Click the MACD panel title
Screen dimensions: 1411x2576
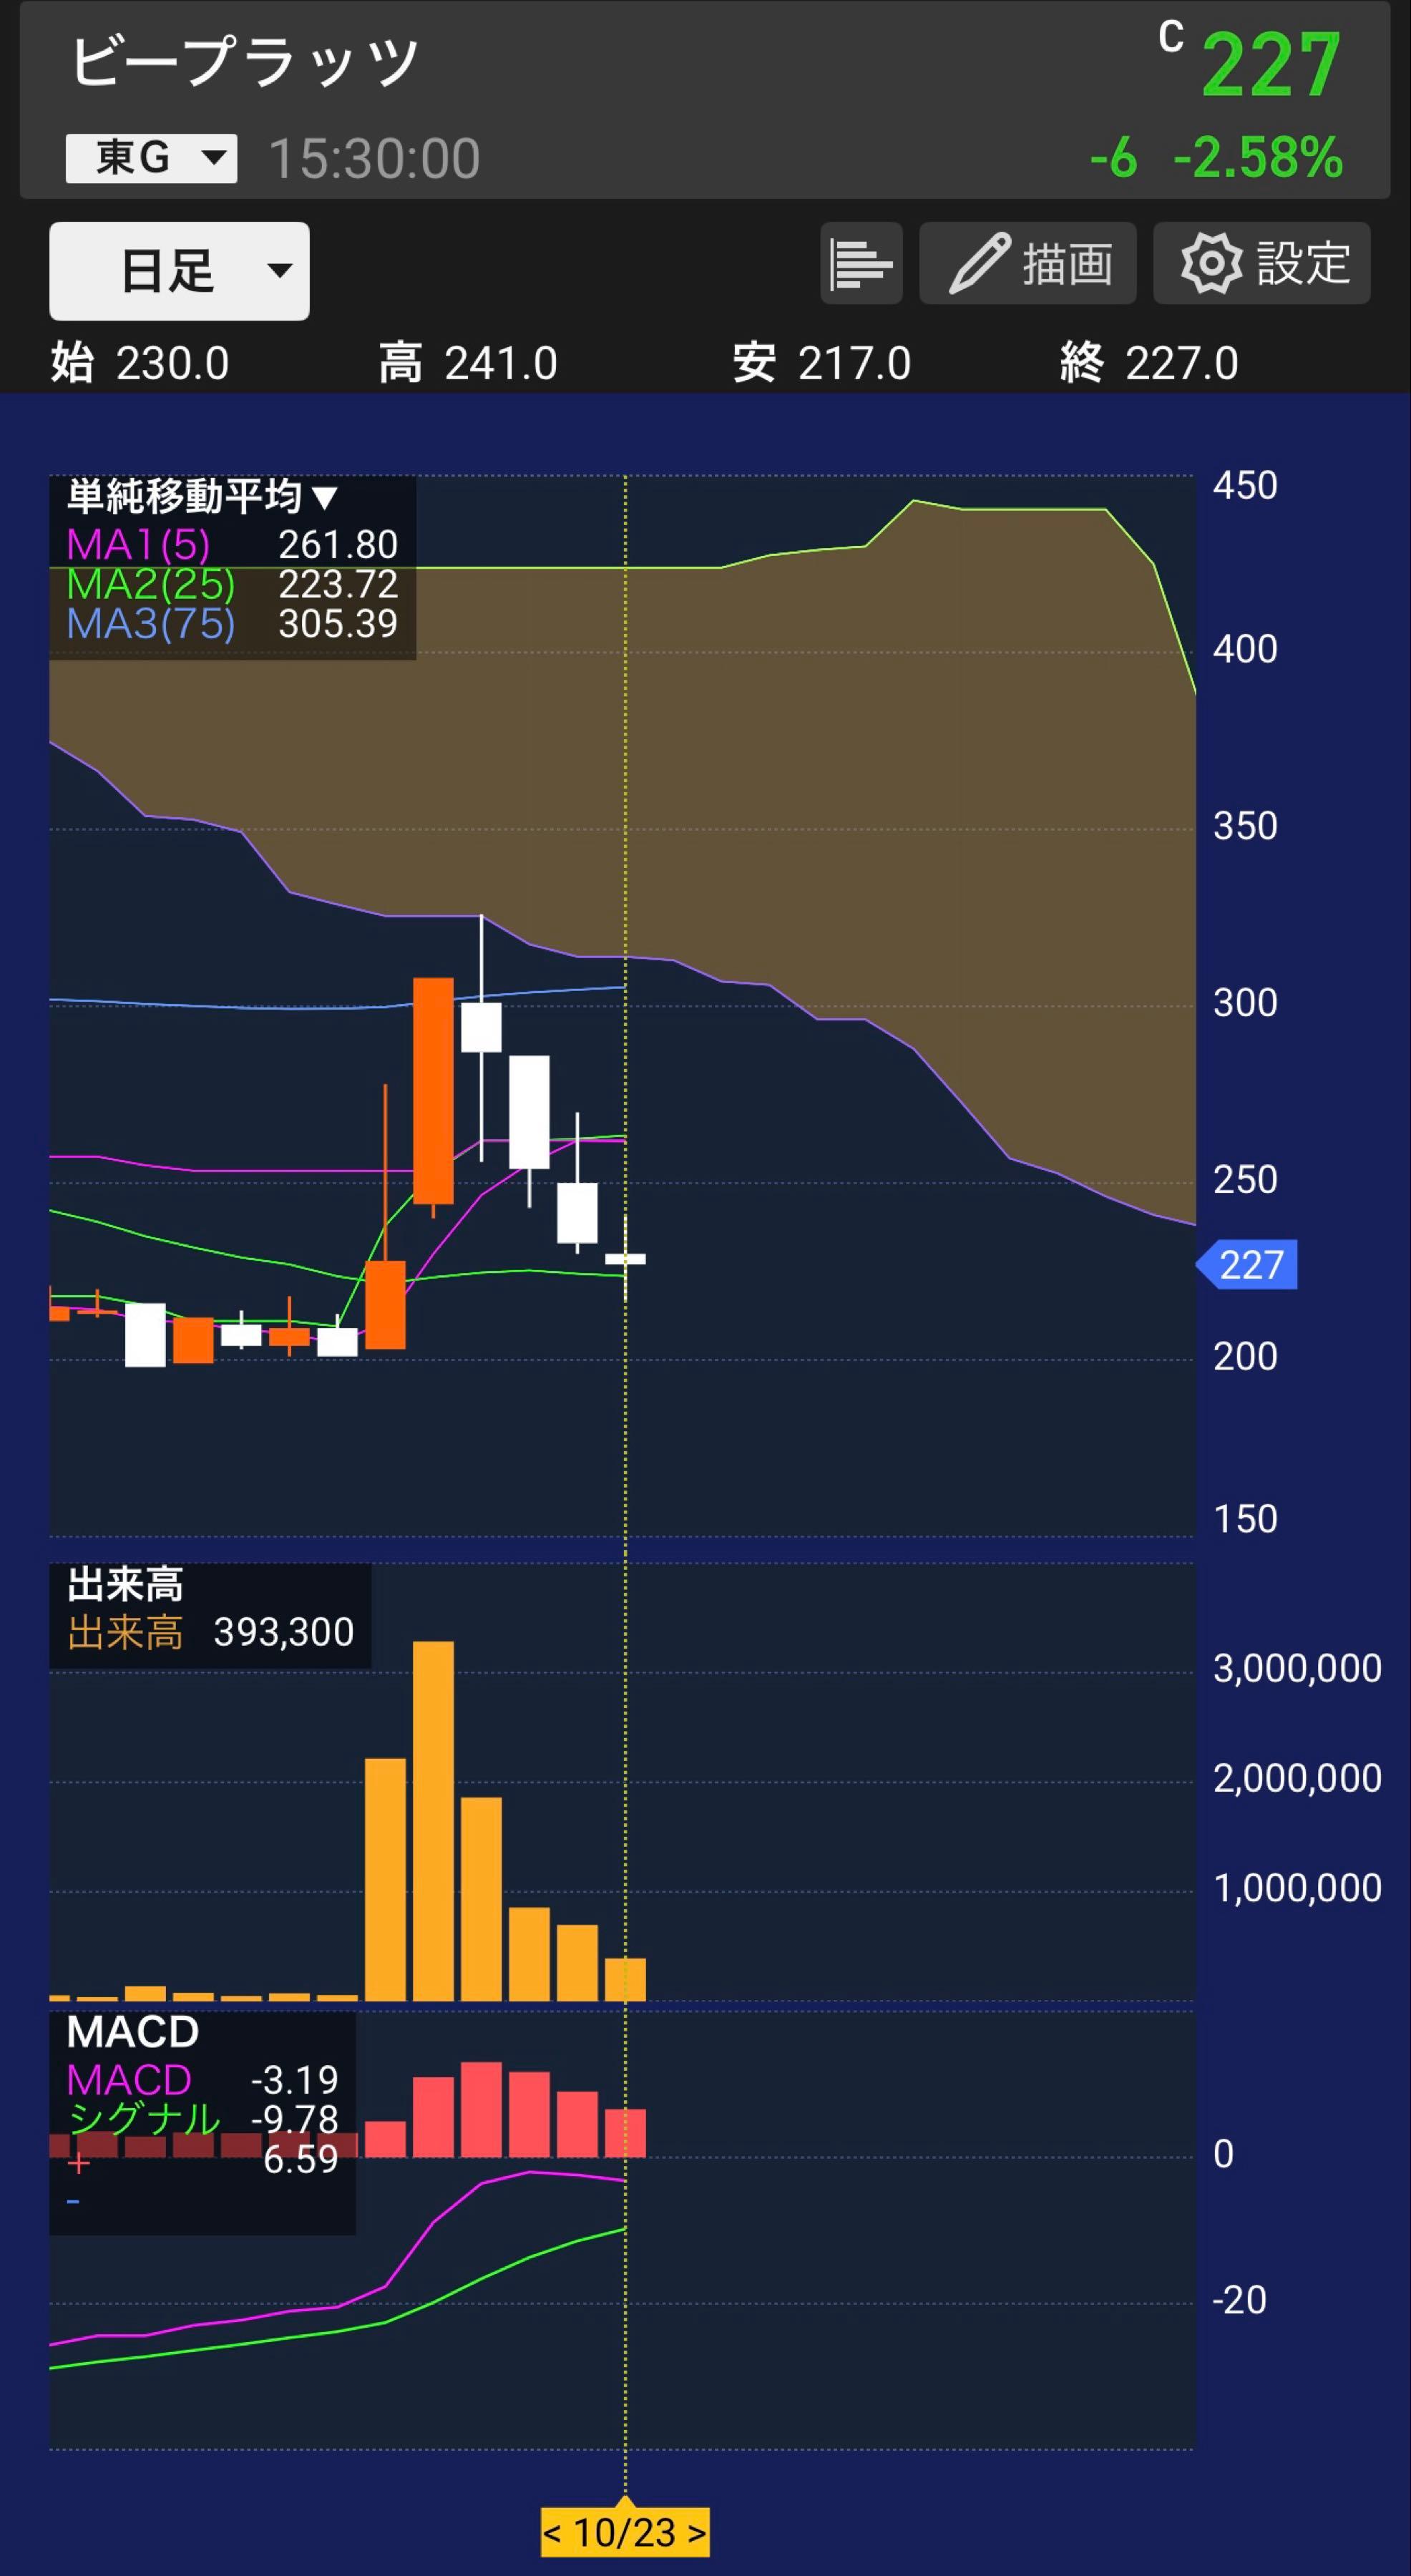[132, 2032]
